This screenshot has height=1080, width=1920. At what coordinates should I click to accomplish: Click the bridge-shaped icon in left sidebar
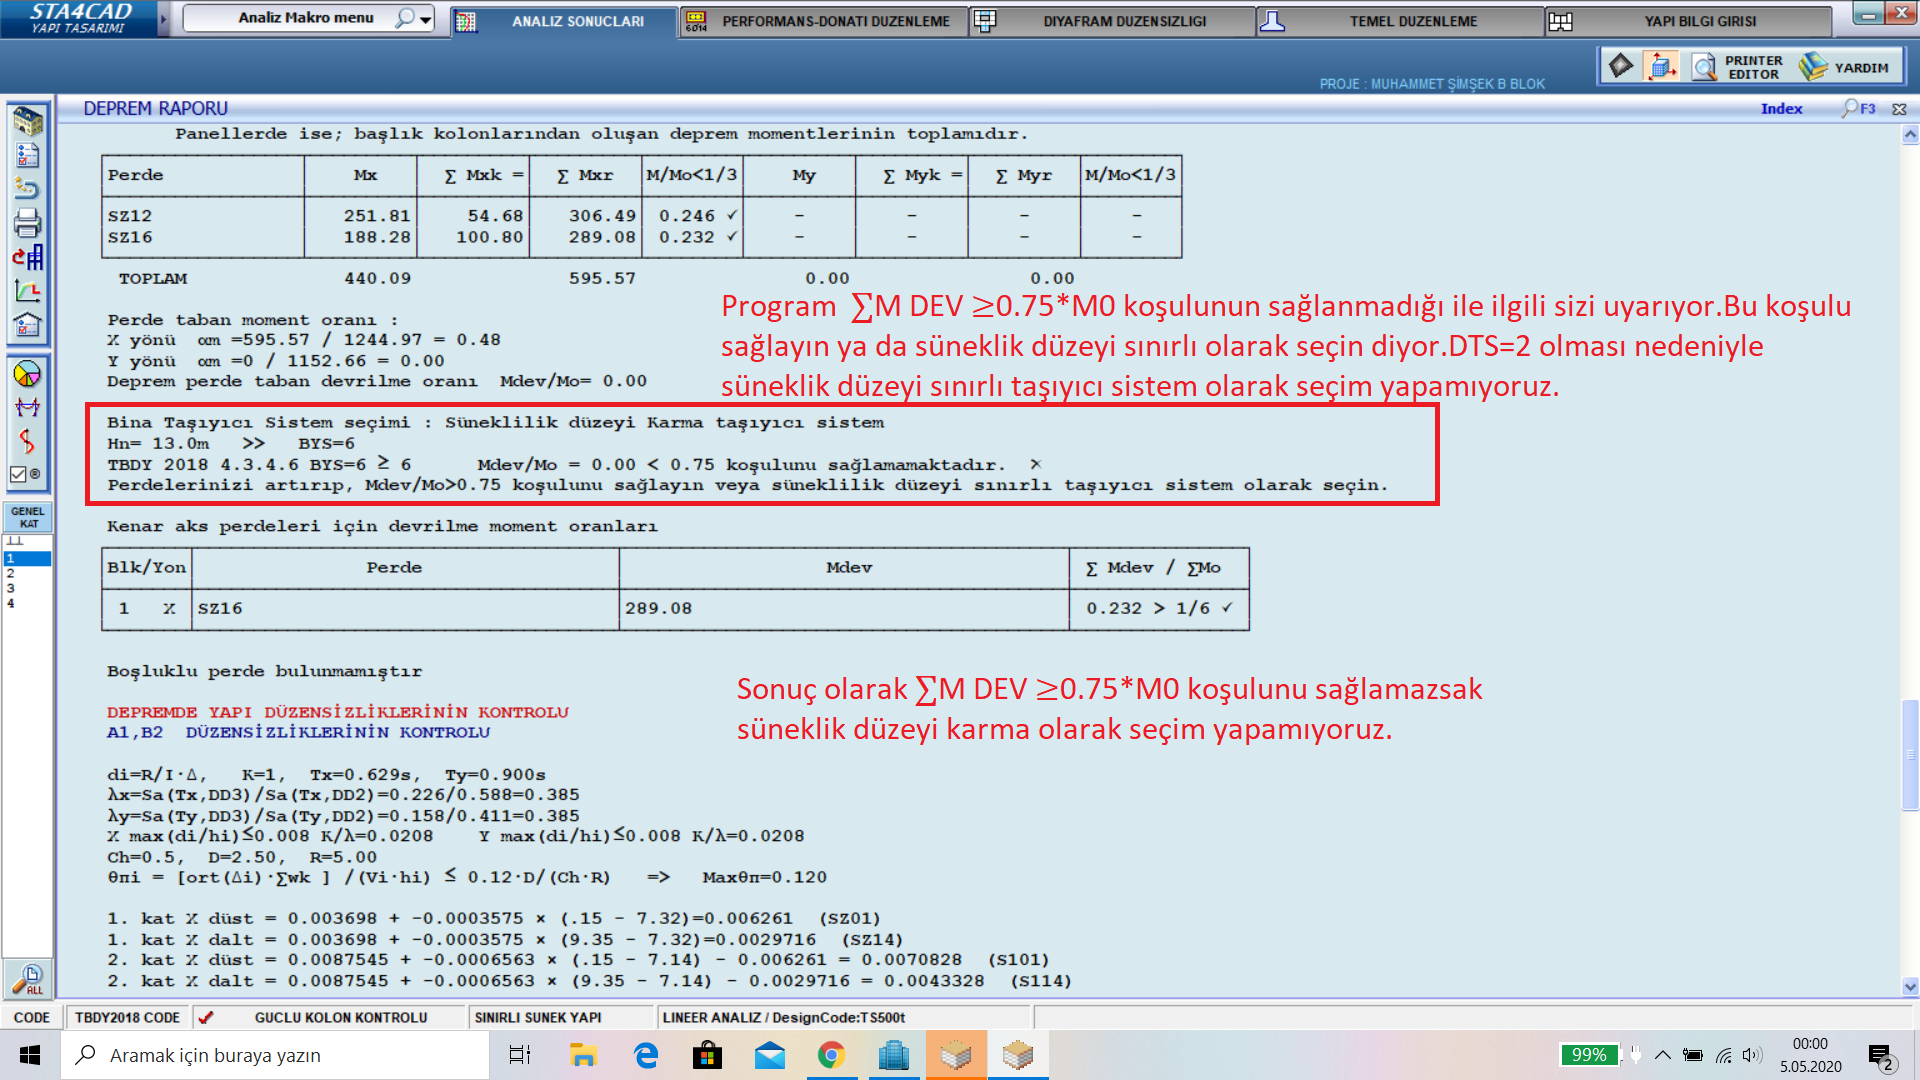pyautogui.click(x=27, y=407)
